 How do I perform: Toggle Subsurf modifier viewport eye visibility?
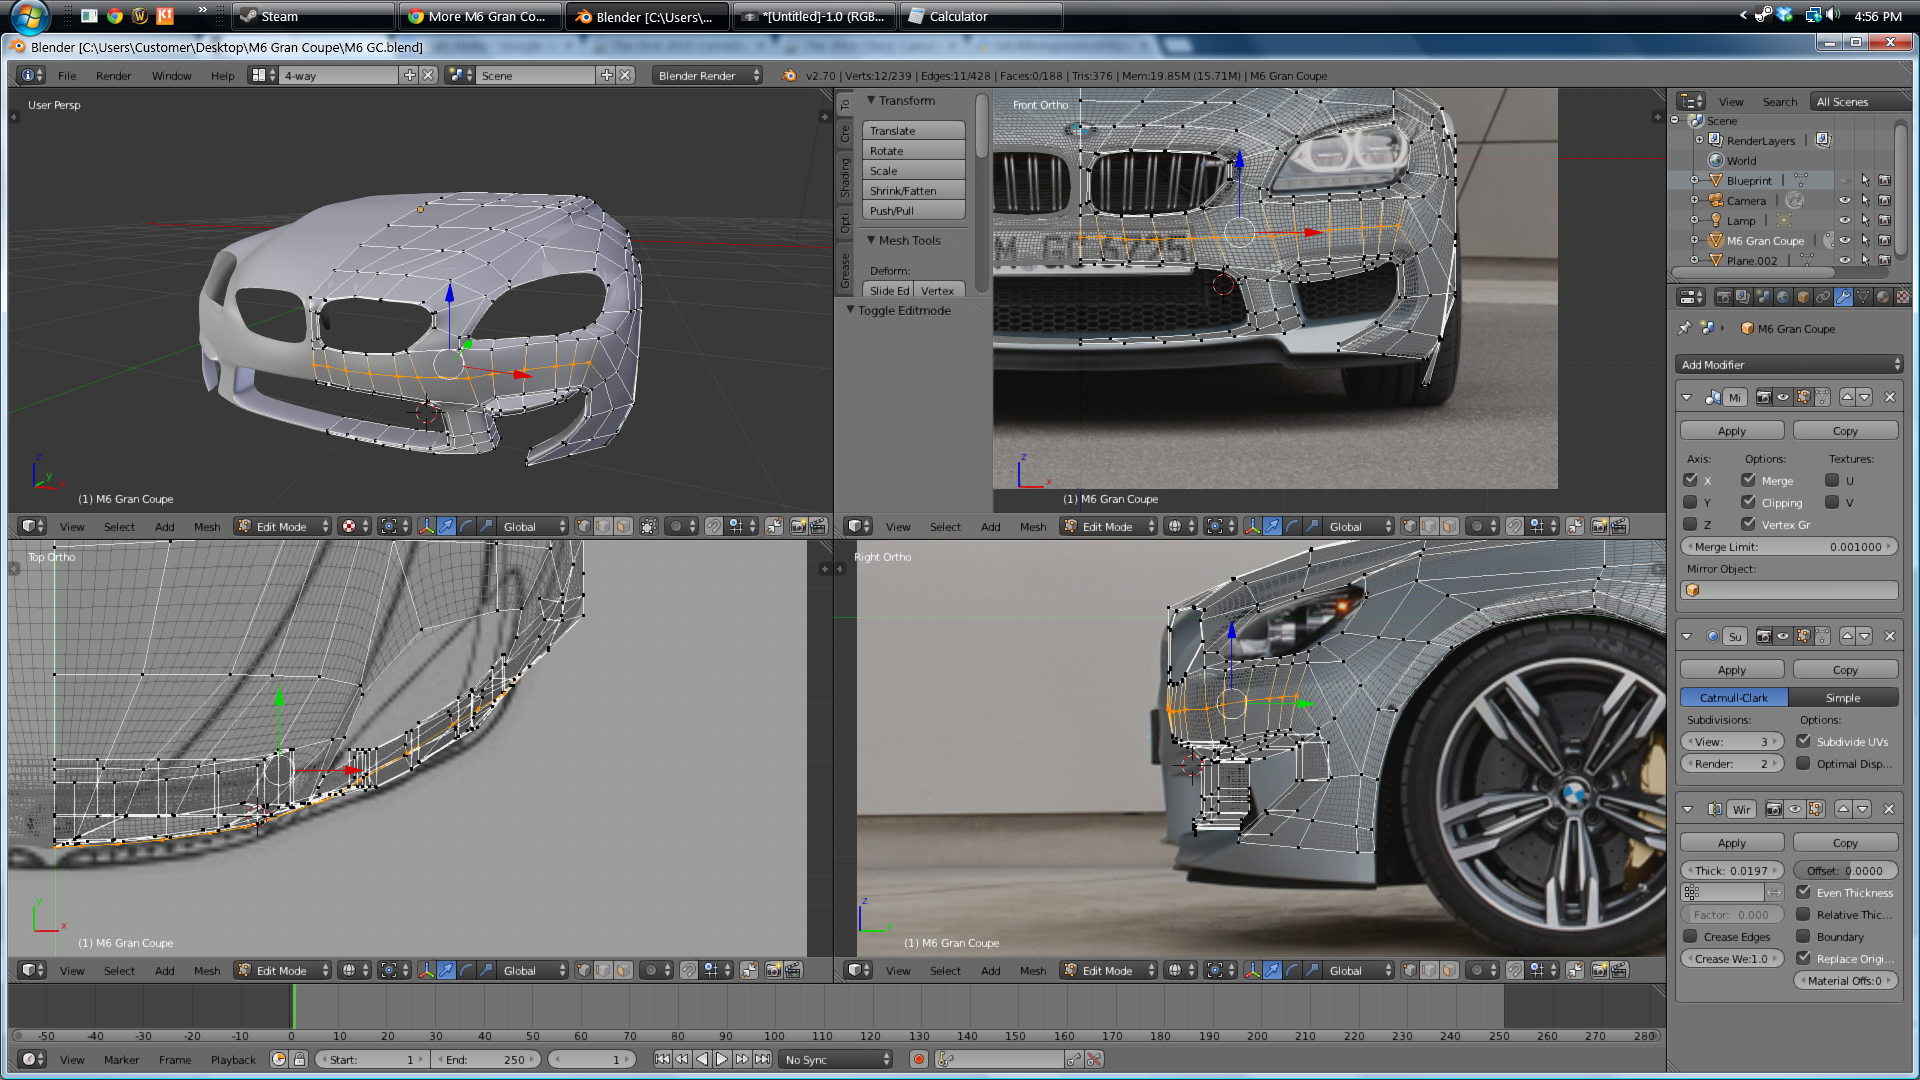[x=1783, y=636]
